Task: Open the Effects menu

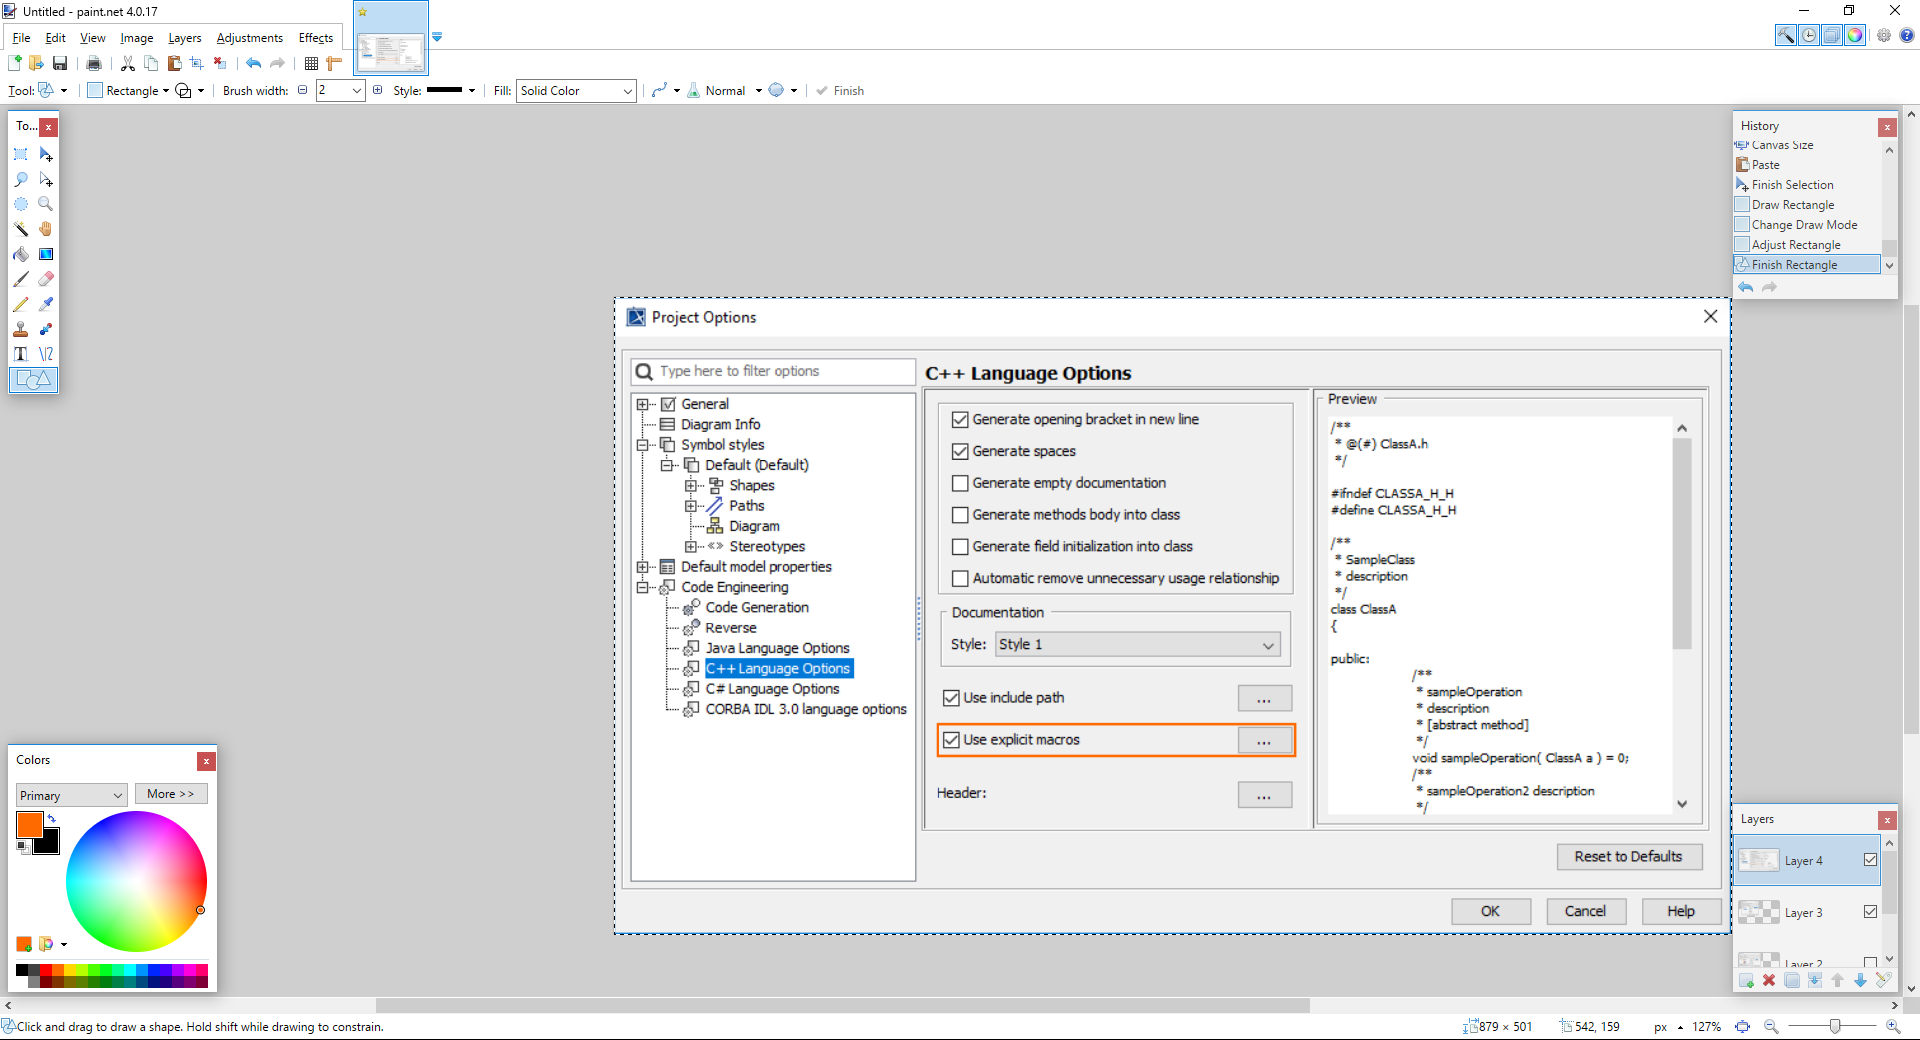Action: click(x=315, y=38)
